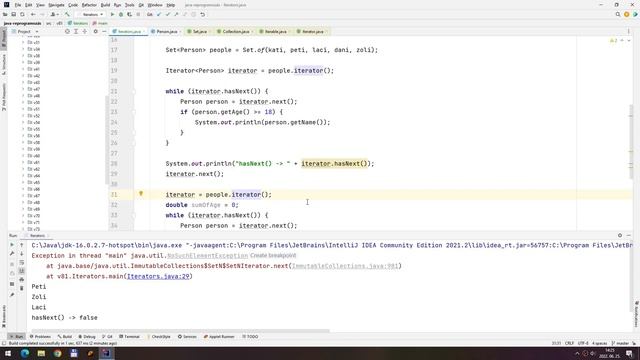Select opened file target icon in the Project panel
Viewport: 640px width, 360px height.
click(x=67, y=31)
